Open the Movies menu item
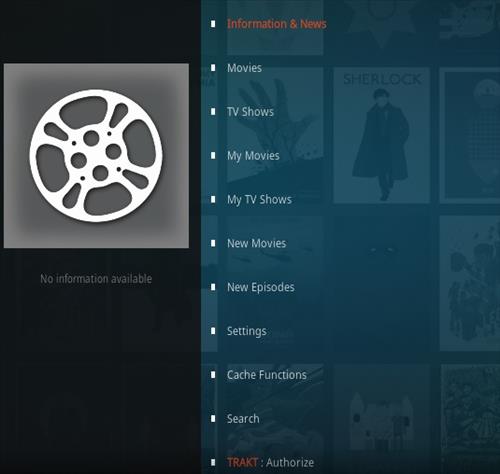The width and height of the screenshot is (500, 474). coord(244,68)
